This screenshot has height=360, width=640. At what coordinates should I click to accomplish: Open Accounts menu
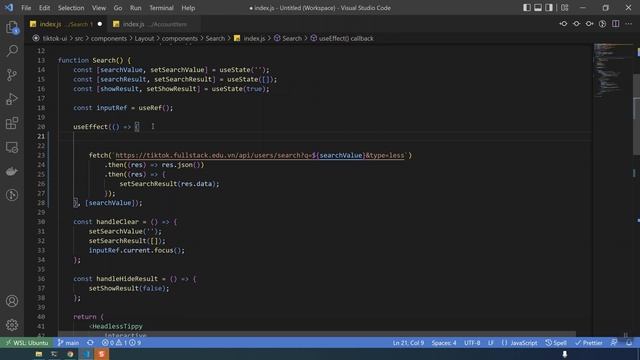[12, 301]
